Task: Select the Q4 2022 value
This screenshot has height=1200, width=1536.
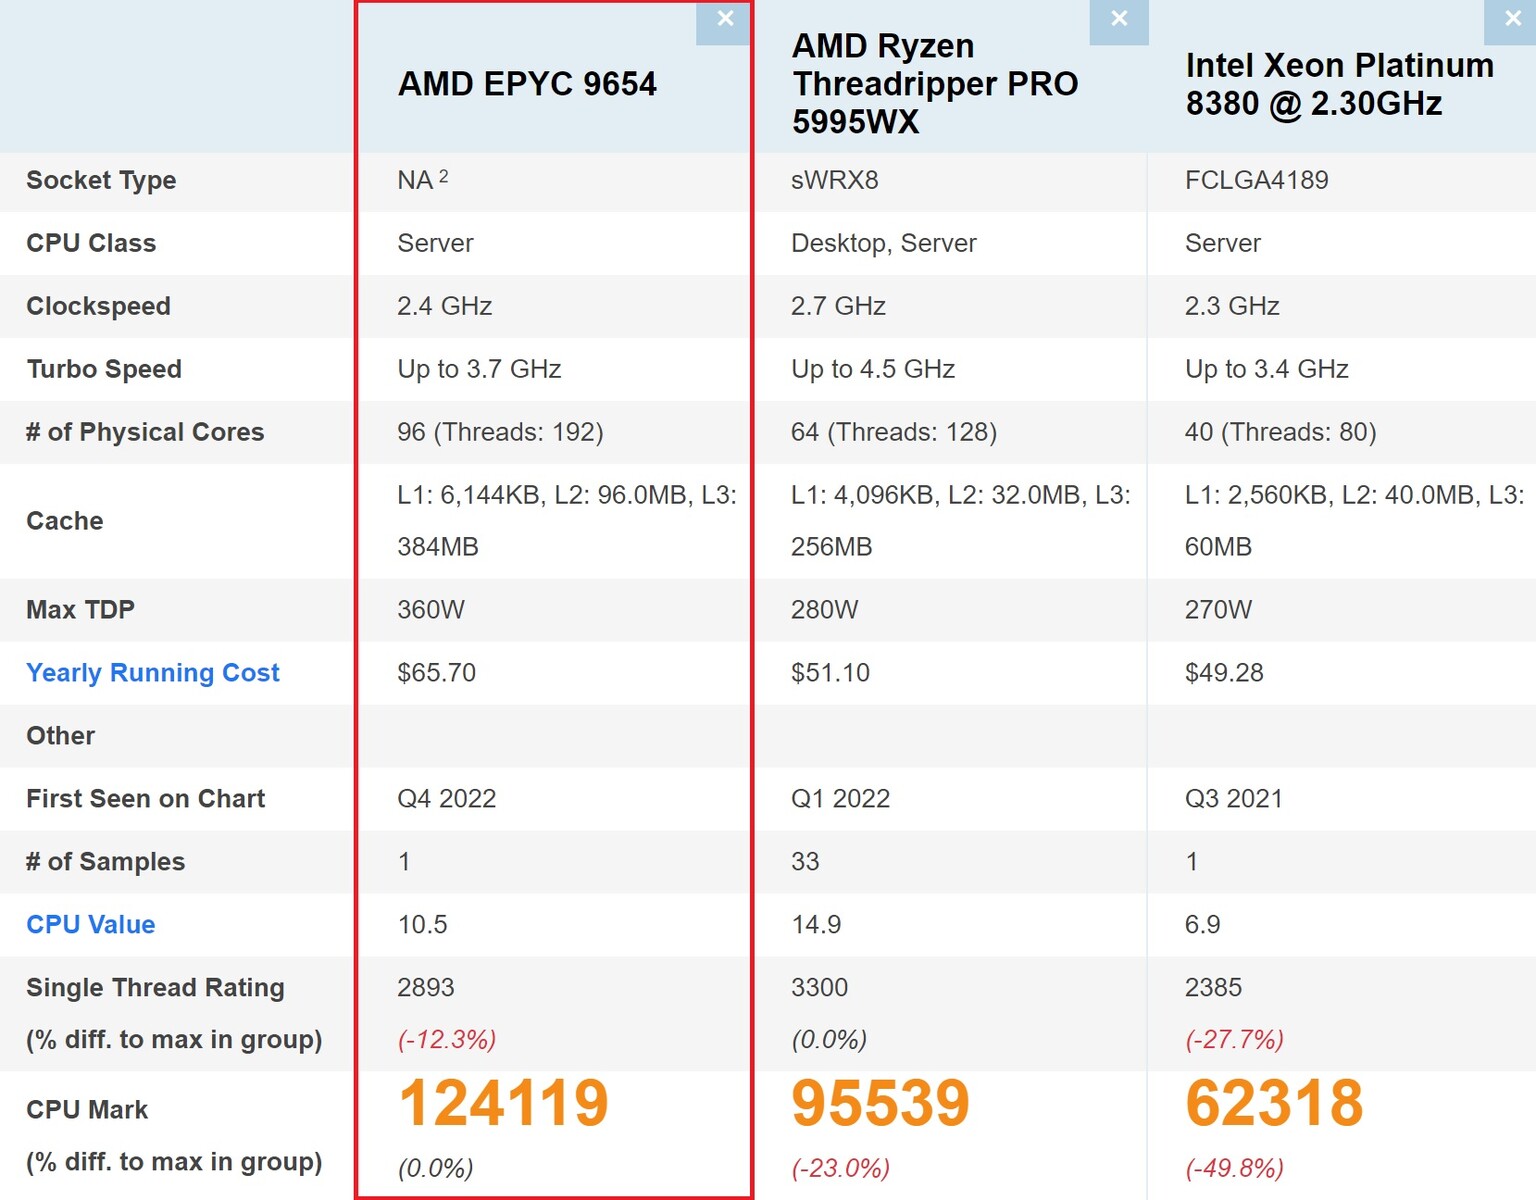Action: pyautogui.click(x=446, y=799)
